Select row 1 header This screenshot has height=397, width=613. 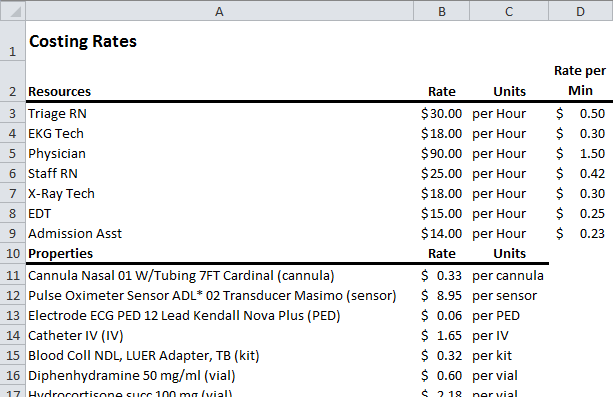pyautogui.click(x=13, y=41)
